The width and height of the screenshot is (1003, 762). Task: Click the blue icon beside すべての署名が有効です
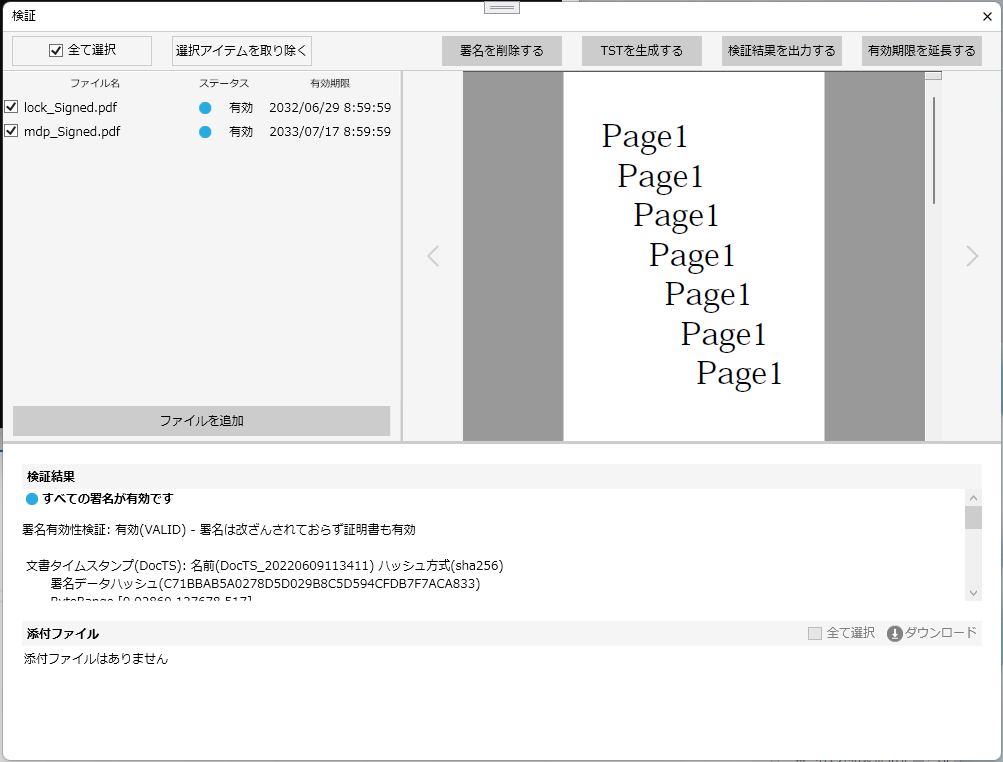(x=32, y=499)
